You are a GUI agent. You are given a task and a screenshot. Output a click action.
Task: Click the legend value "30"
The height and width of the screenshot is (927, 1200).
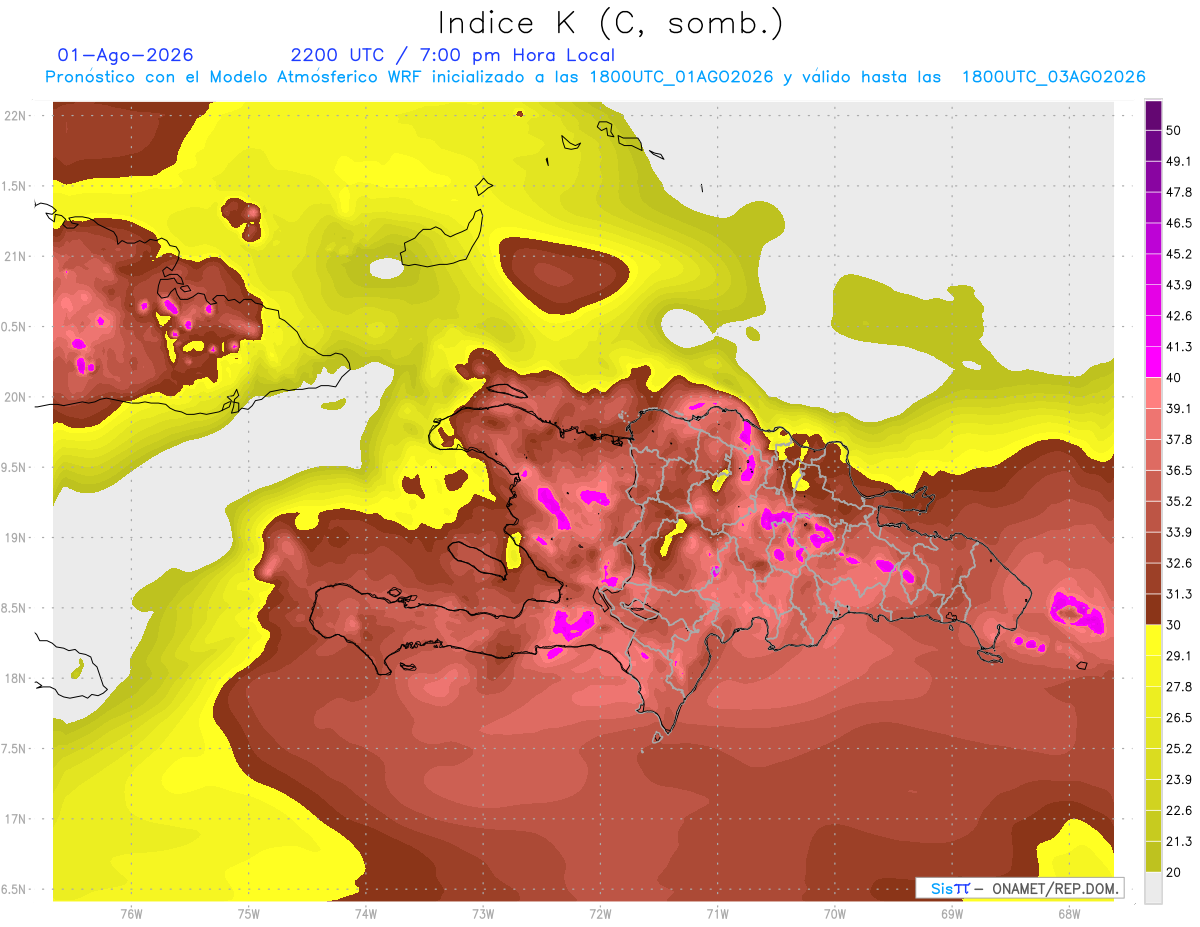(1174, 625)
